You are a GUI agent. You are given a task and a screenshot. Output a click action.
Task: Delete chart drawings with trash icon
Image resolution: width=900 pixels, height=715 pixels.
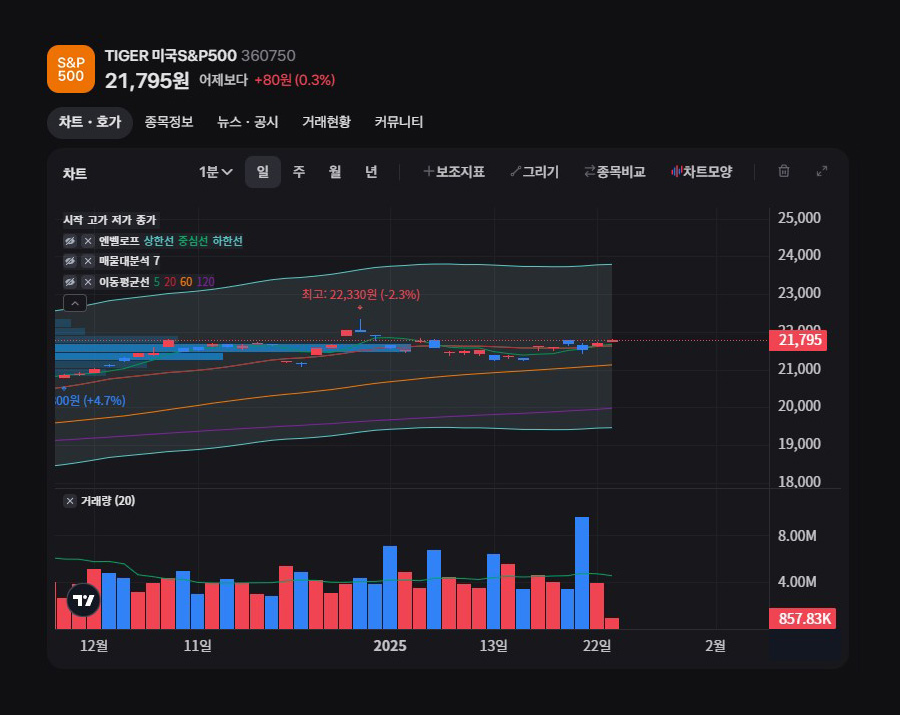coord(783,171)
